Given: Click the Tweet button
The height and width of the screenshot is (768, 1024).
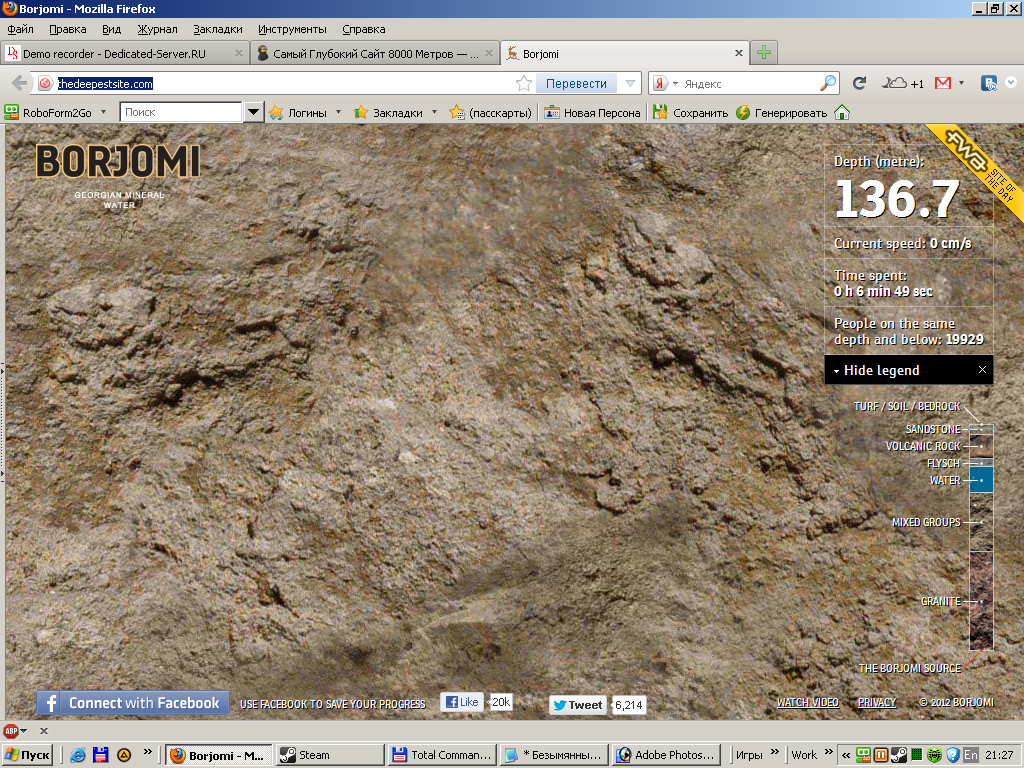Looking at the screenshot, I should pos(577,705).
